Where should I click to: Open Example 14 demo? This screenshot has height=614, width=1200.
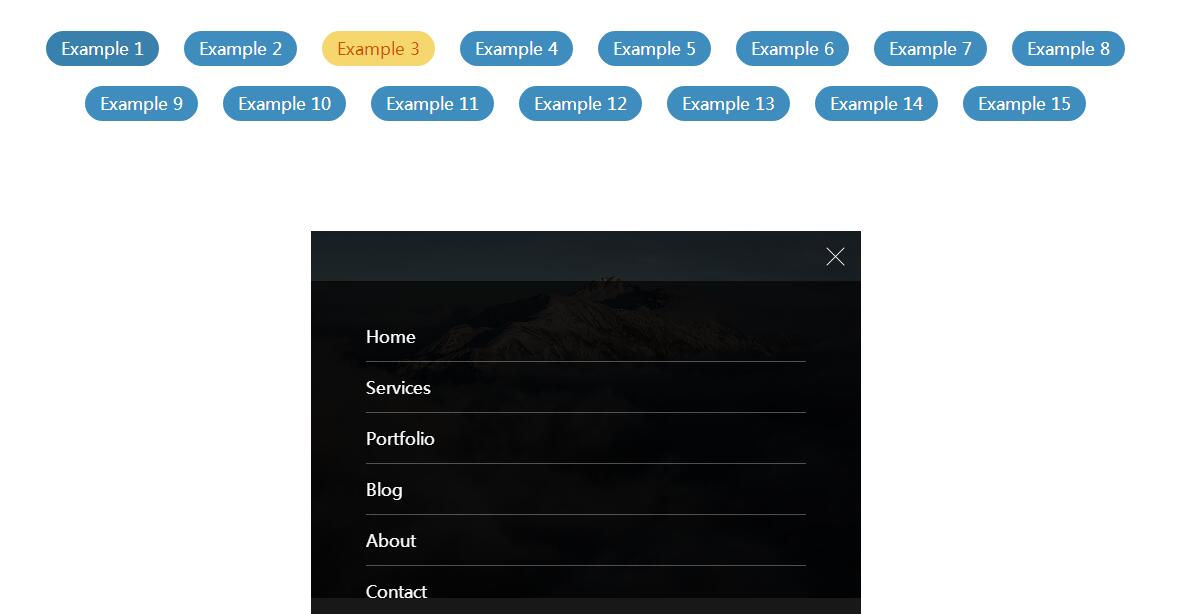876,104
